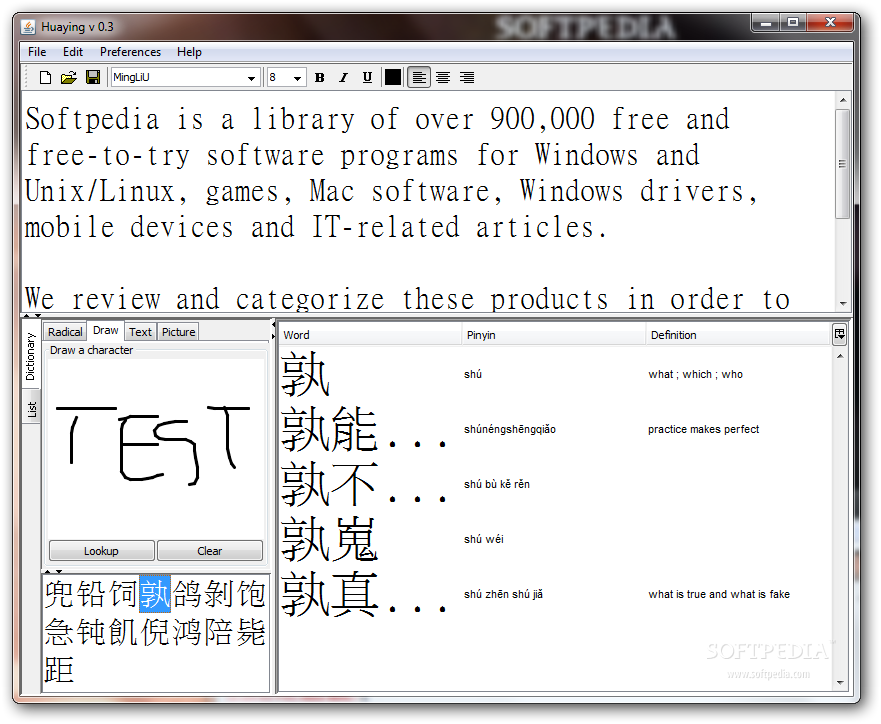Toggle bold formatting

coord(320,78)
